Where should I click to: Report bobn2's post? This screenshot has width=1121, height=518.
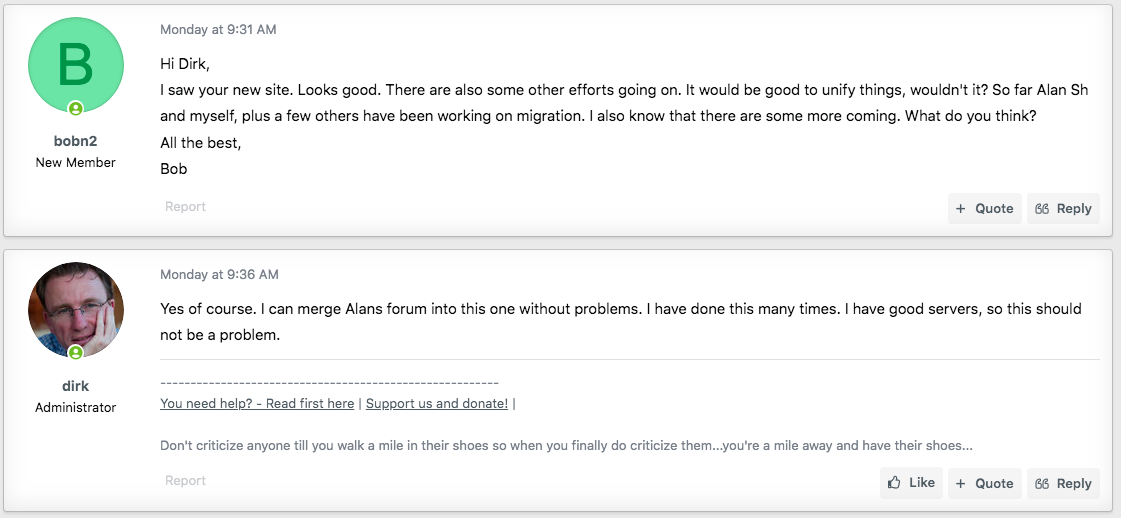185,207
